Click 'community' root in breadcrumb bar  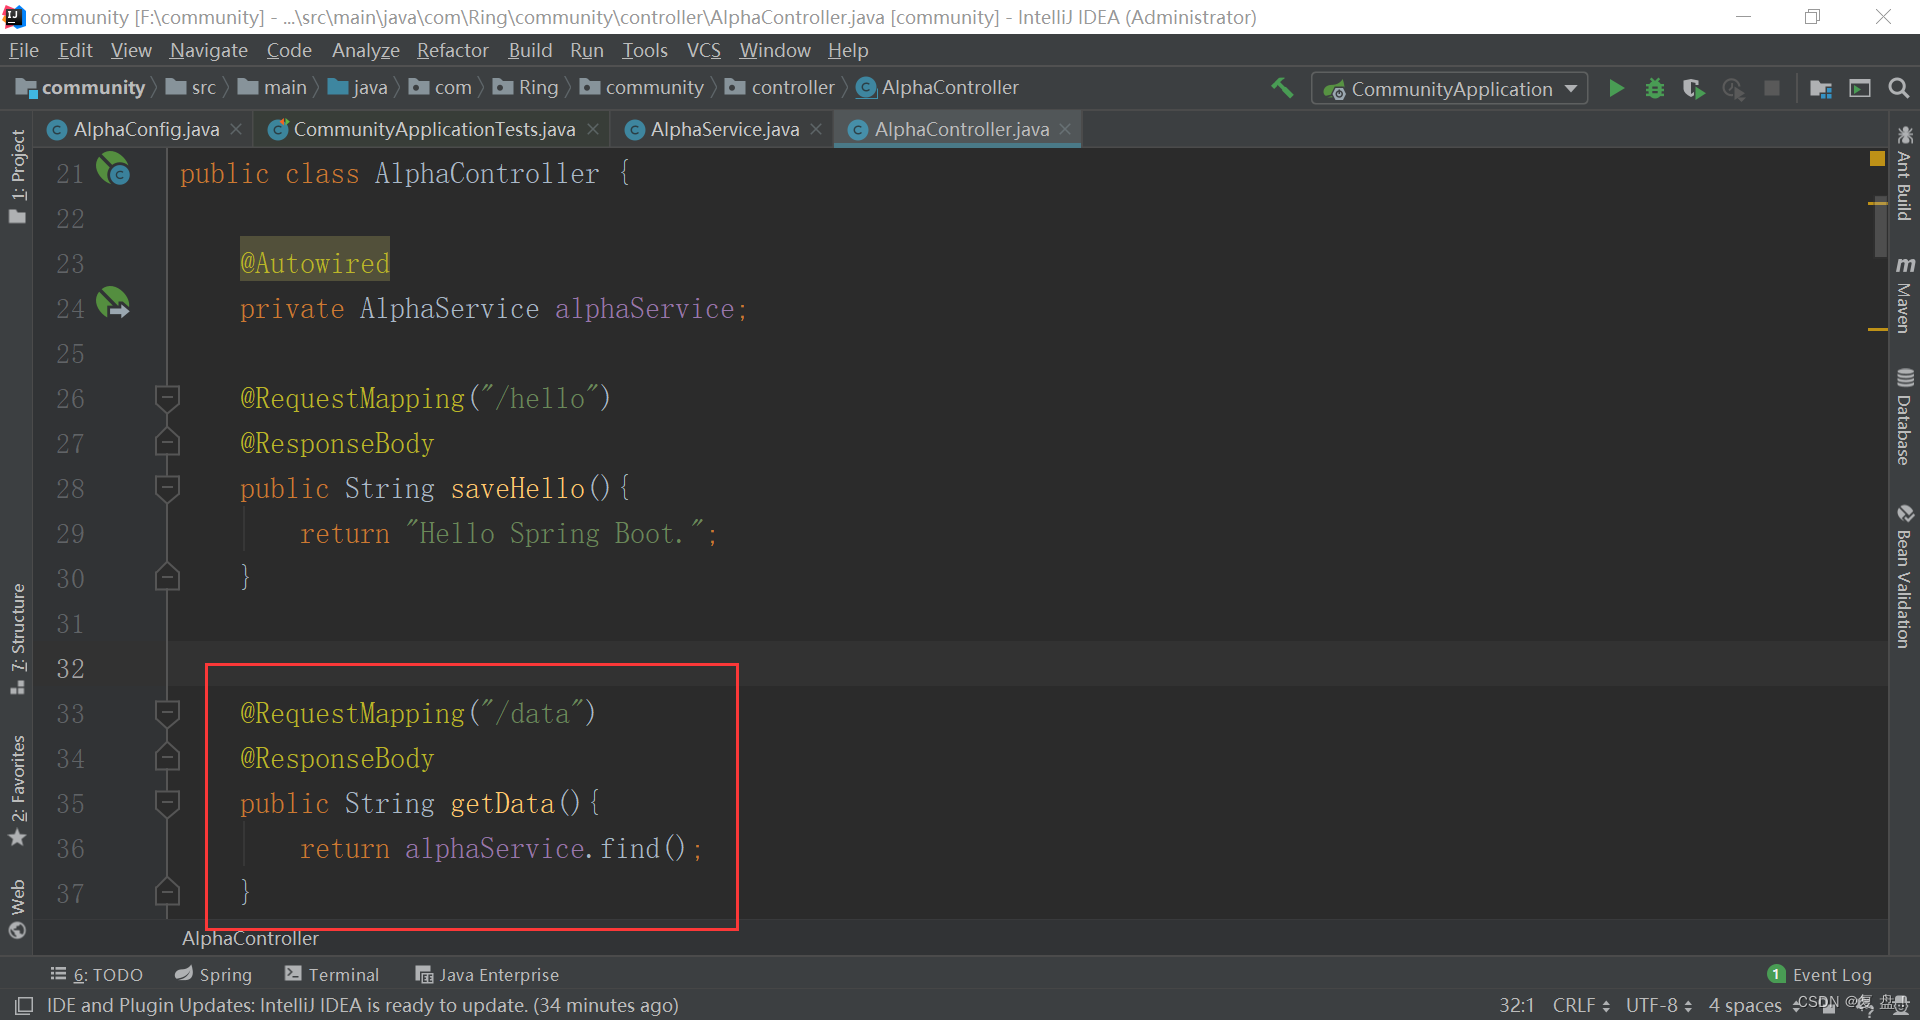pyautogui.click(x=82, y=88)
